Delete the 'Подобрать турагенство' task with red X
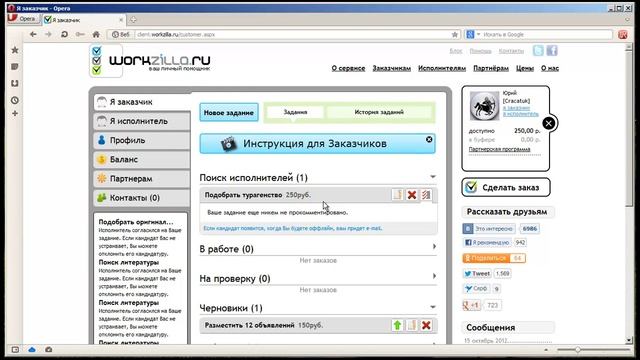This screenshot has height=360, width=640. pyautogui.click(x=412, y=195)
